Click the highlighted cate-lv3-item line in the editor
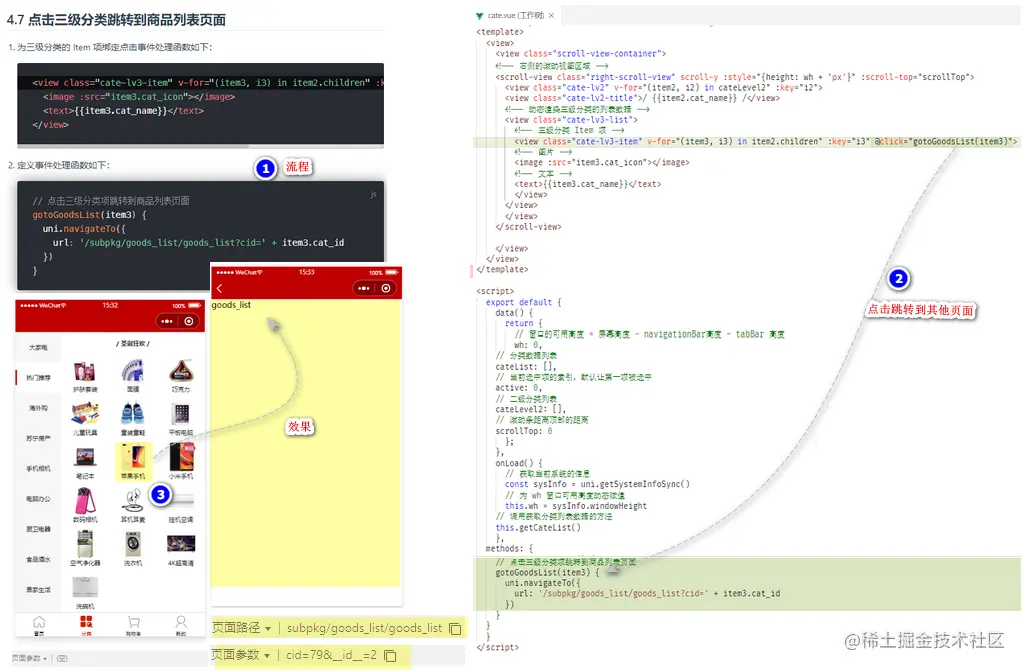Image resolution: width=1024 pixels, height=670 pixels. [765, 141]
